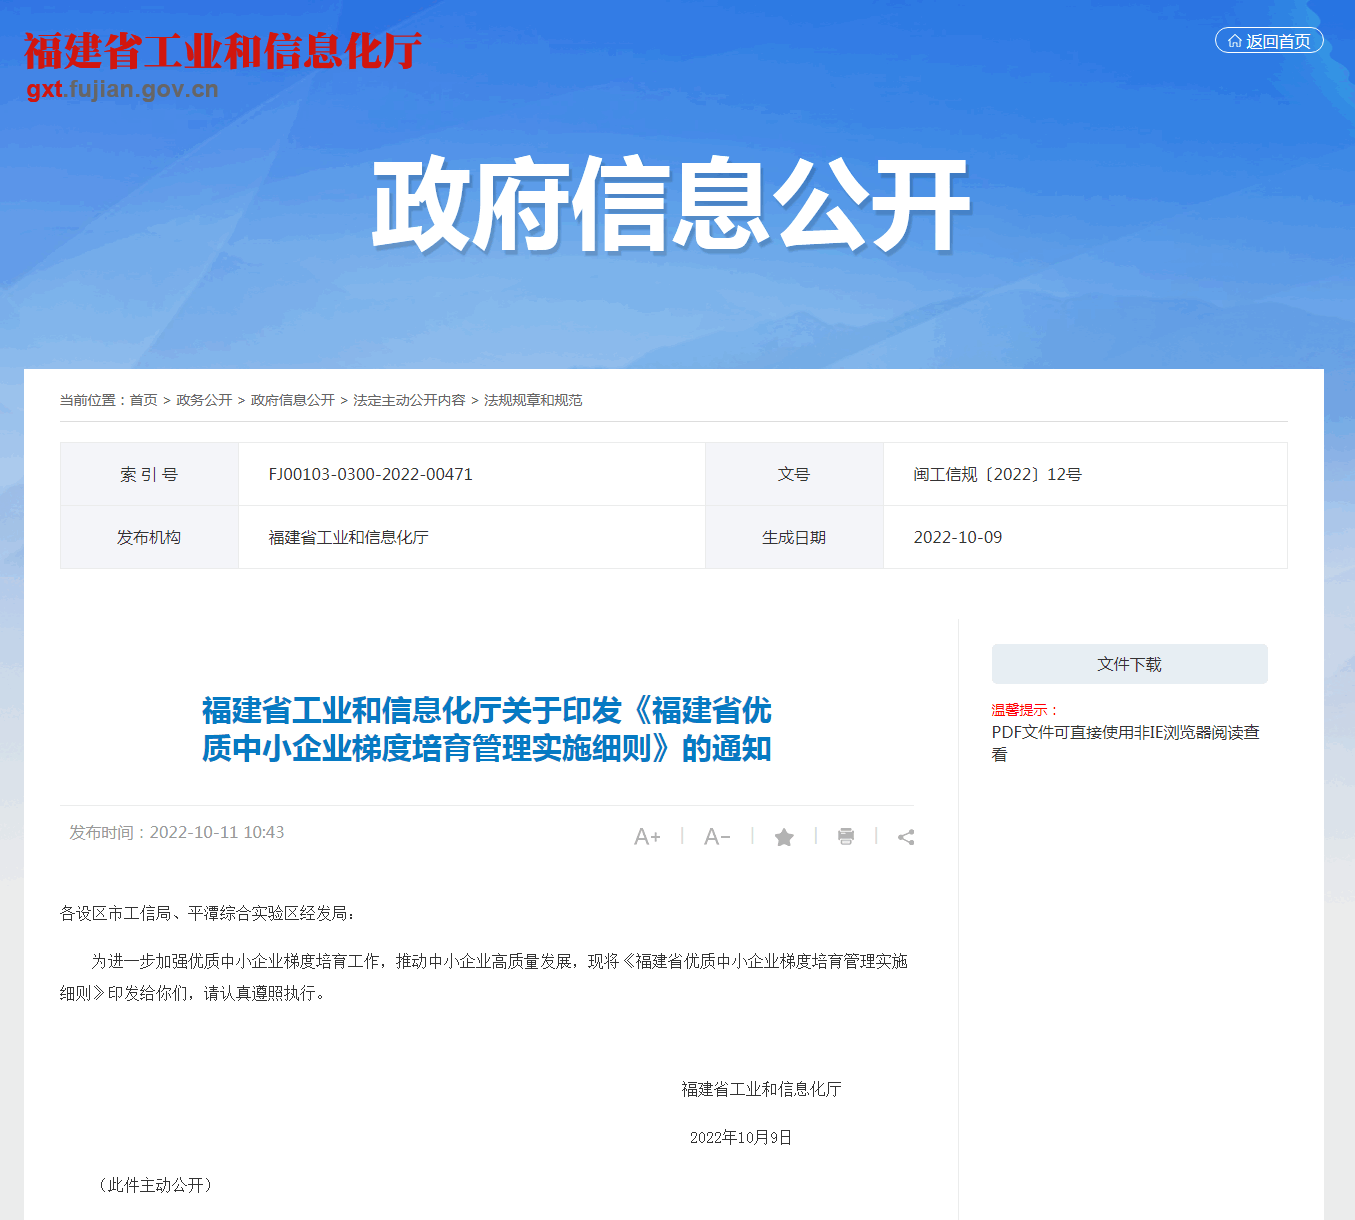Click the 福建省工业和信息化厅 site logo
The width and height of the screenshot is (1355, 1220).
point(222,51)
